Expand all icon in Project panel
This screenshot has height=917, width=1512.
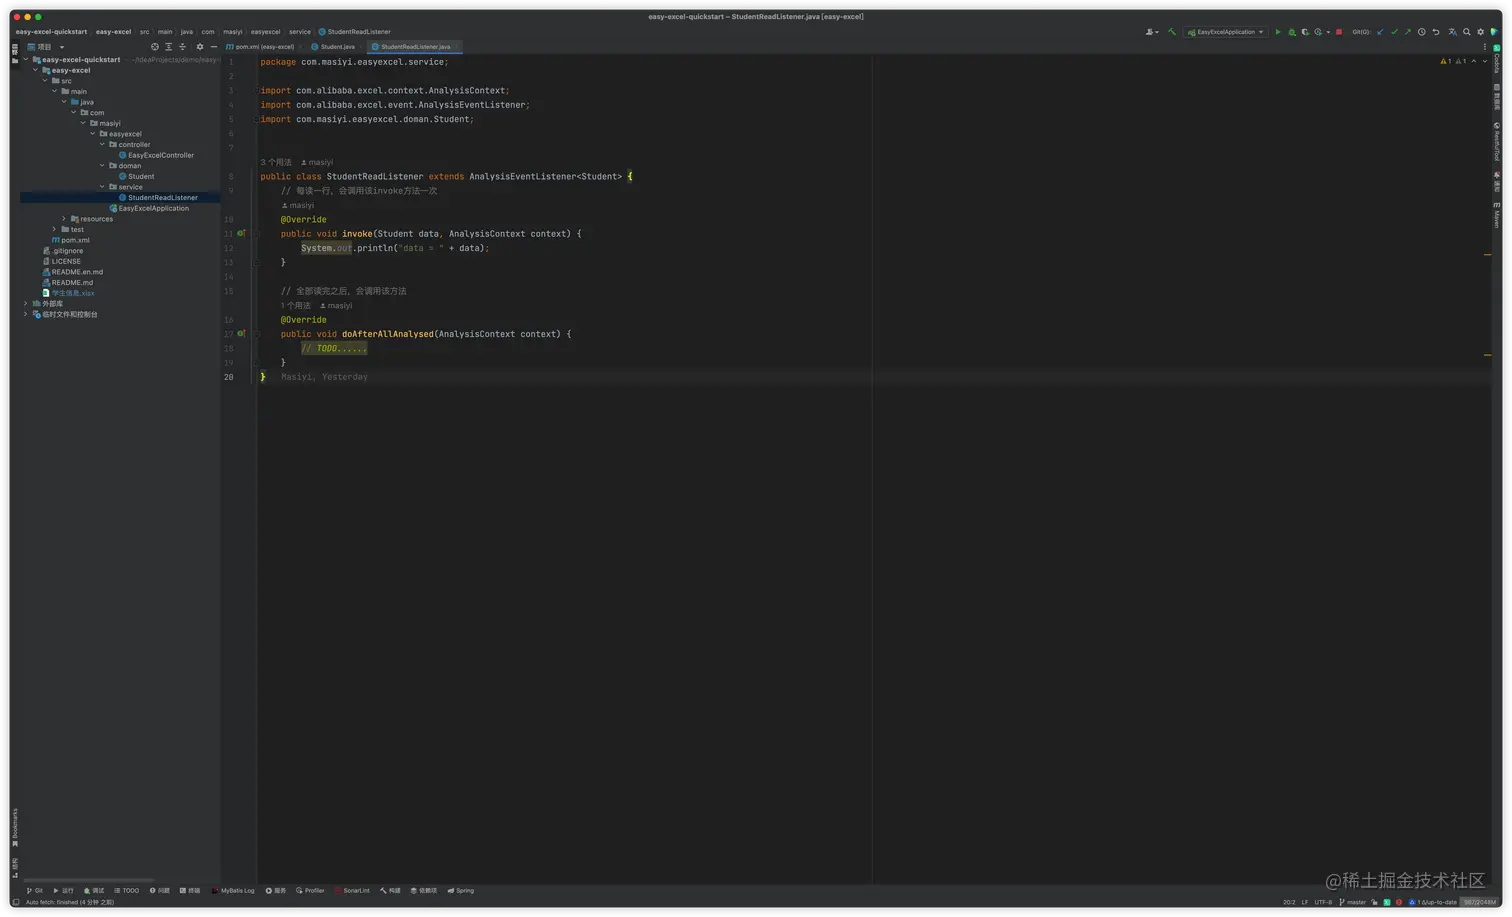(168, 47)
